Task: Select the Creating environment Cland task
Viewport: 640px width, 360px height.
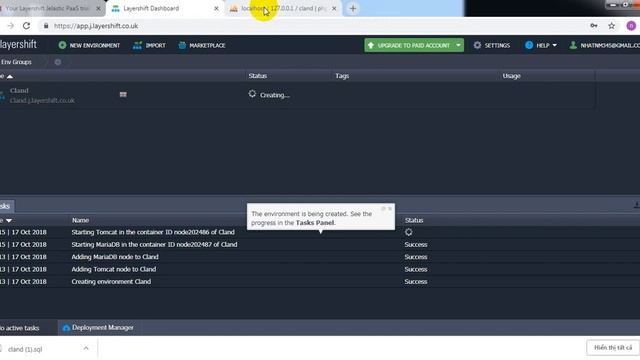Action: (x=320, y=282)
